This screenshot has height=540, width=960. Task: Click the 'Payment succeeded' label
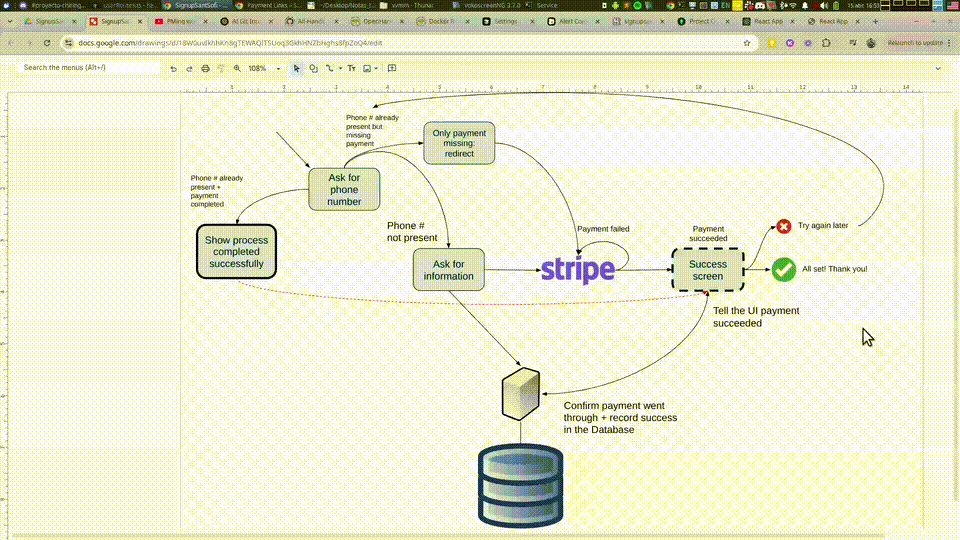pos(708,233)
